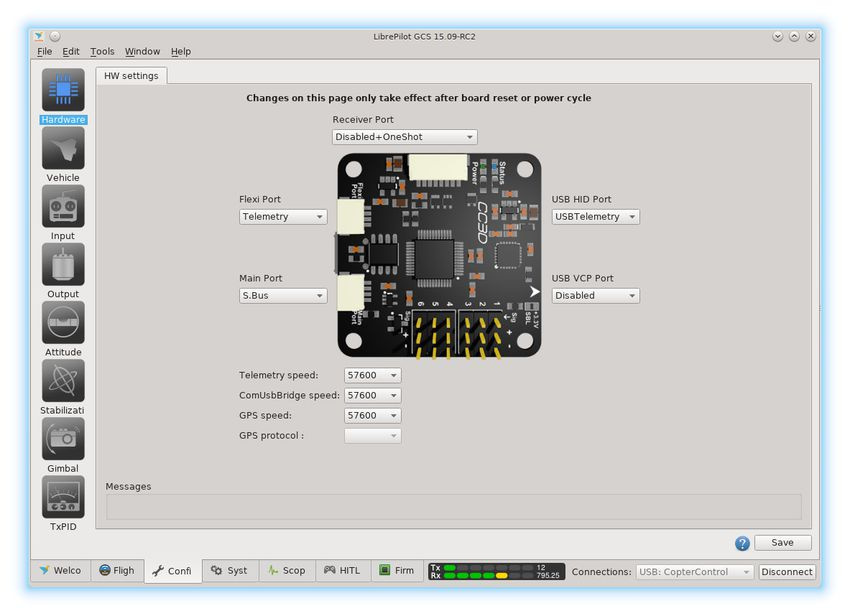Click the CC3D board image
The width and height of the screenshot is (850, 616).
[x=439, y=255]
